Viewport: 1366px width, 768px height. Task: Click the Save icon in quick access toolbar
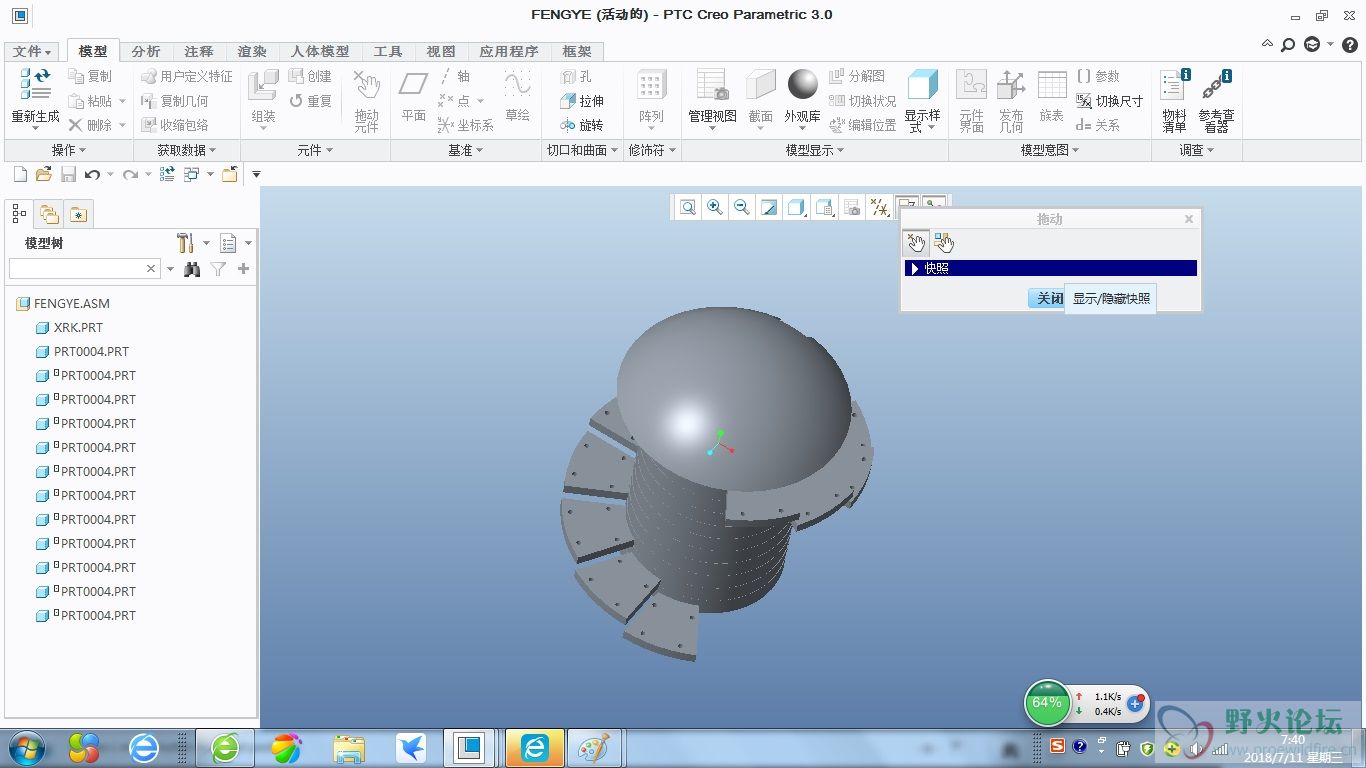tap(68, 174)
